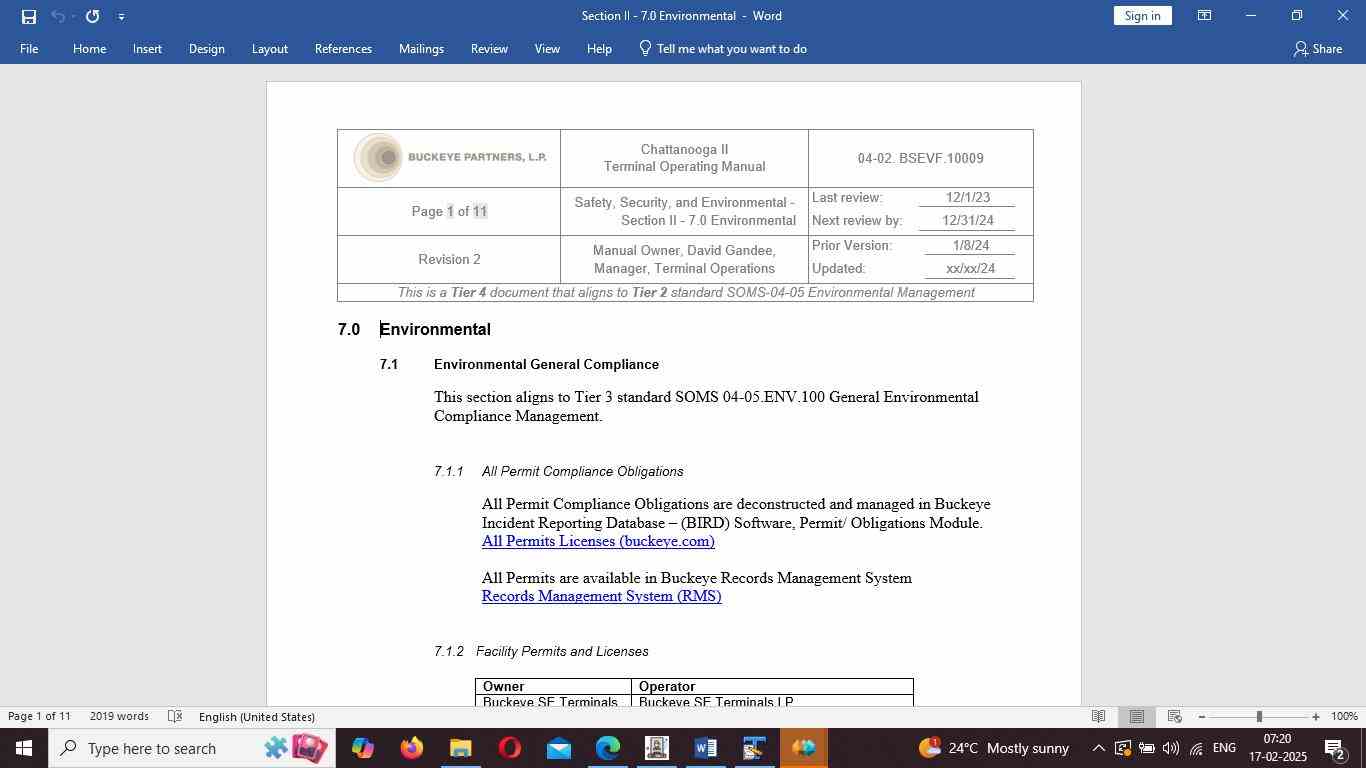Adjust the zoom slider handle

pos(1259,717)
